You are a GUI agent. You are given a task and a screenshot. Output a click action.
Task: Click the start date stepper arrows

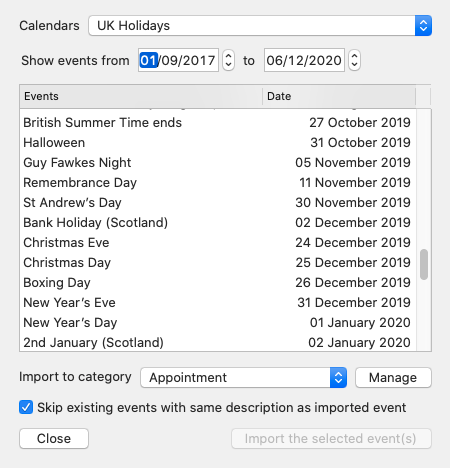(x=228, y=60)
